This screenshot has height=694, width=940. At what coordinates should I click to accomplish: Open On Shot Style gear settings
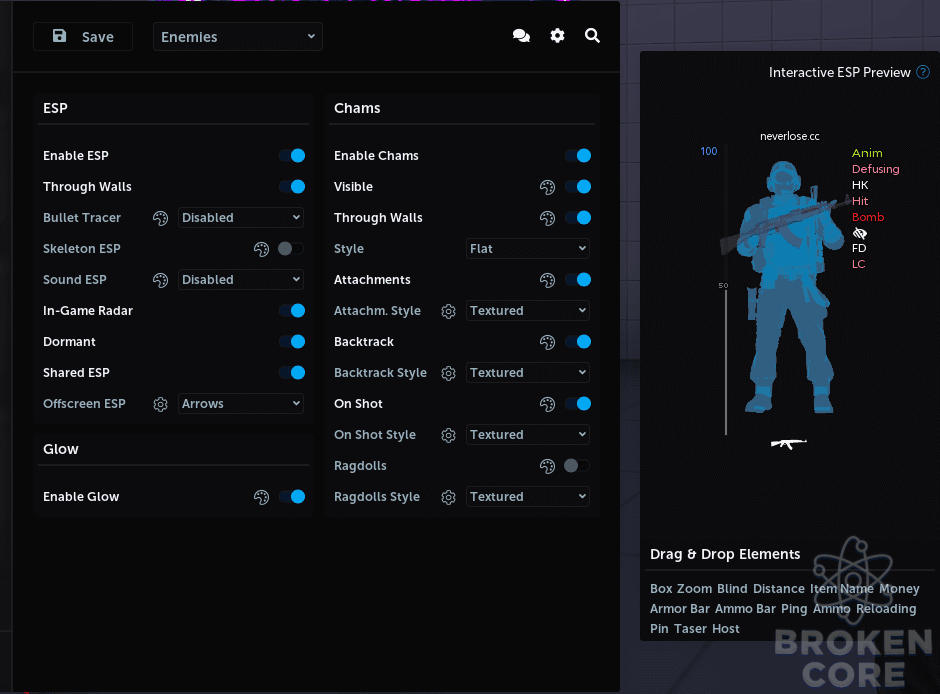click(448, 435)
